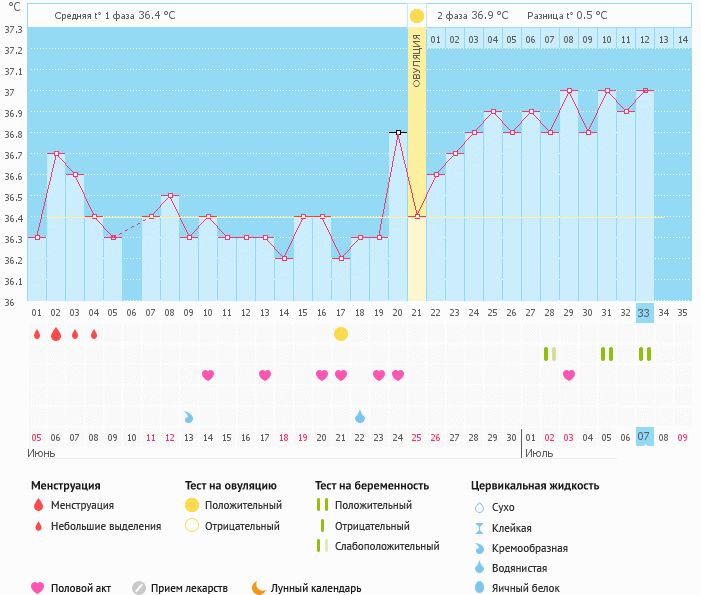
Task: Select the 36.2 temperature point on day 14
Action: tap(284, 258)
